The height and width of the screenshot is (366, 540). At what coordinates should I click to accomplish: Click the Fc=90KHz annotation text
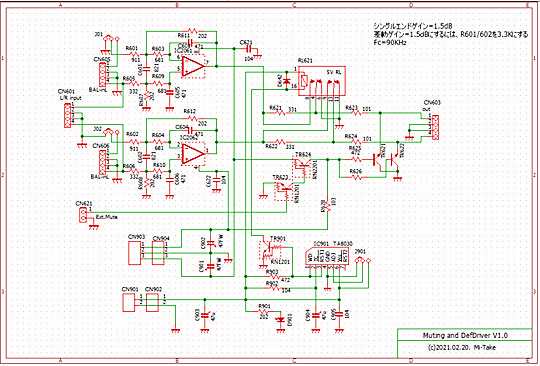(x=390, y=43)
